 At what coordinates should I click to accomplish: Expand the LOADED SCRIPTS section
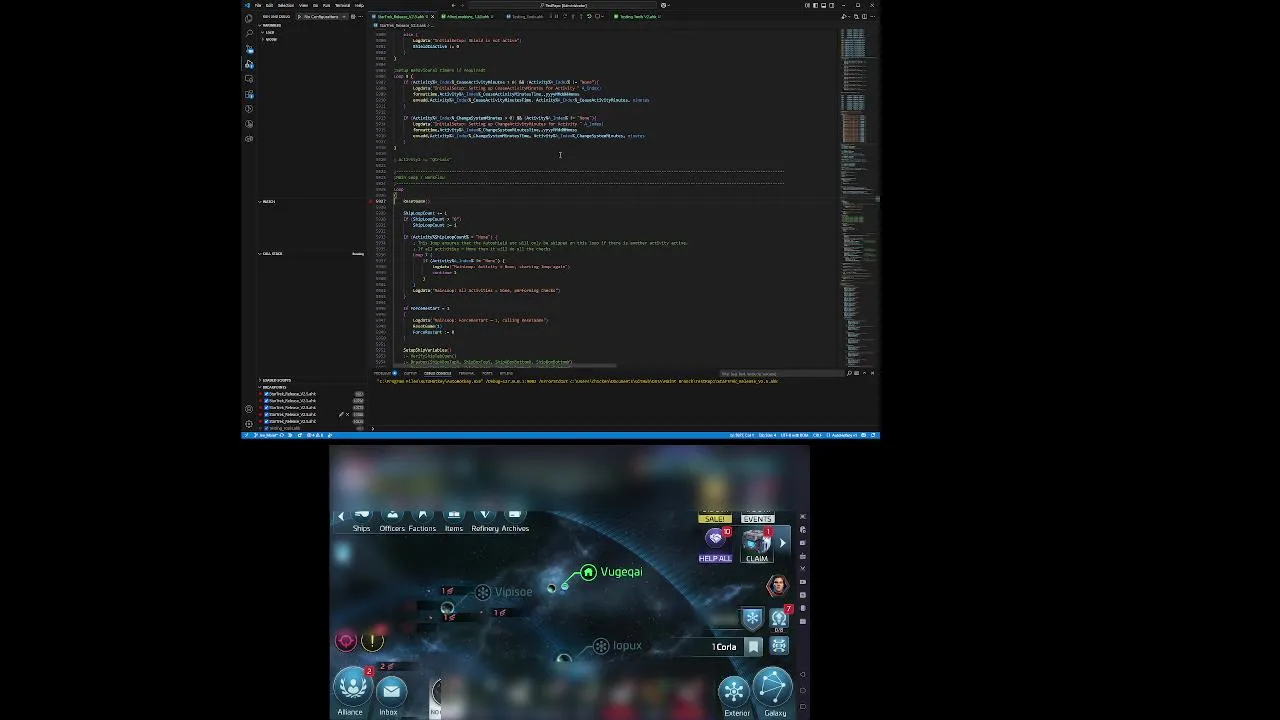[275, 380]
